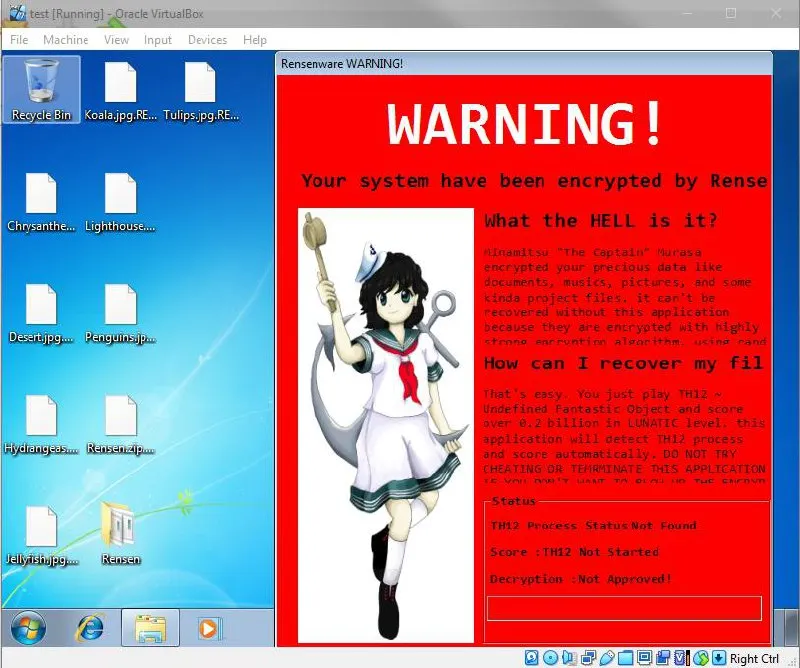Click the empty box in Status panel

click(624, 608)
